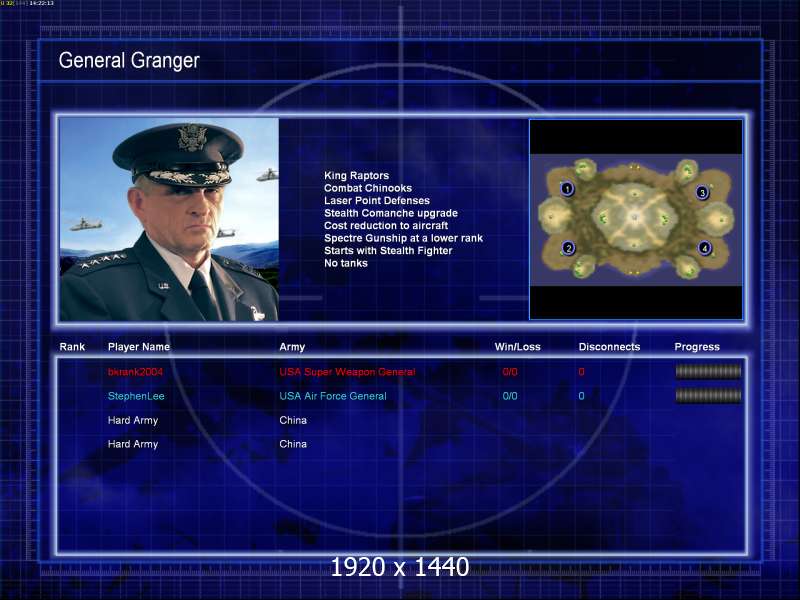Click the Army column header

pyautogui.click(x=292, y=347)
